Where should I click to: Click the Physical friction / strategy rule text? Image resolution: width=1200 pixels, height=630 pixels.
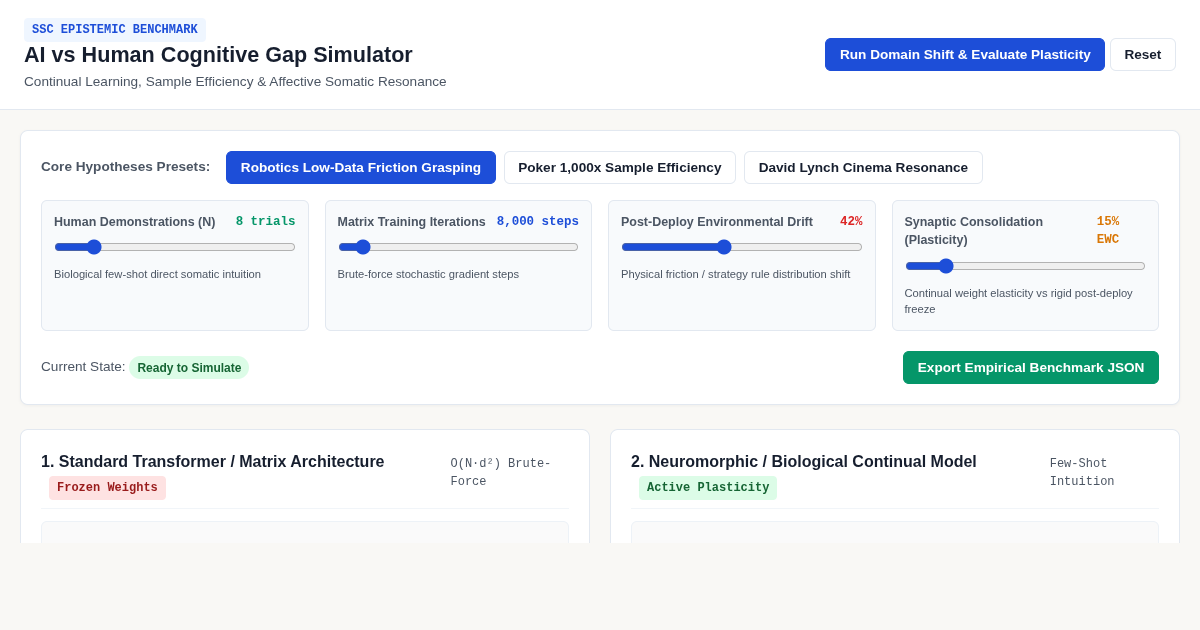736,274
